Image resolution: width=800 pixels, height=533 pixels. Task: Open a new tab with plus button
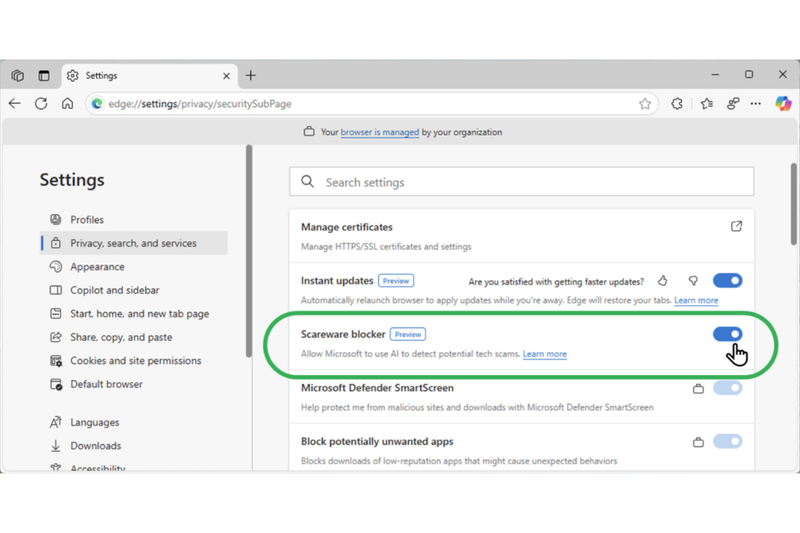(x=251, y=75)
